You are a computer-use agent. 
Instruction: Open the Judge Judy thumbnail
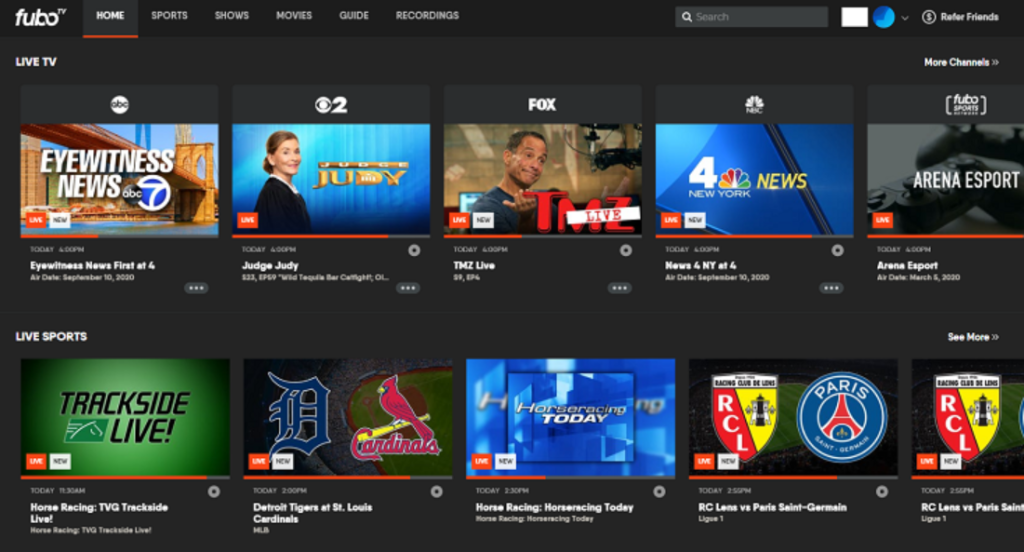(x=331, y=179)
